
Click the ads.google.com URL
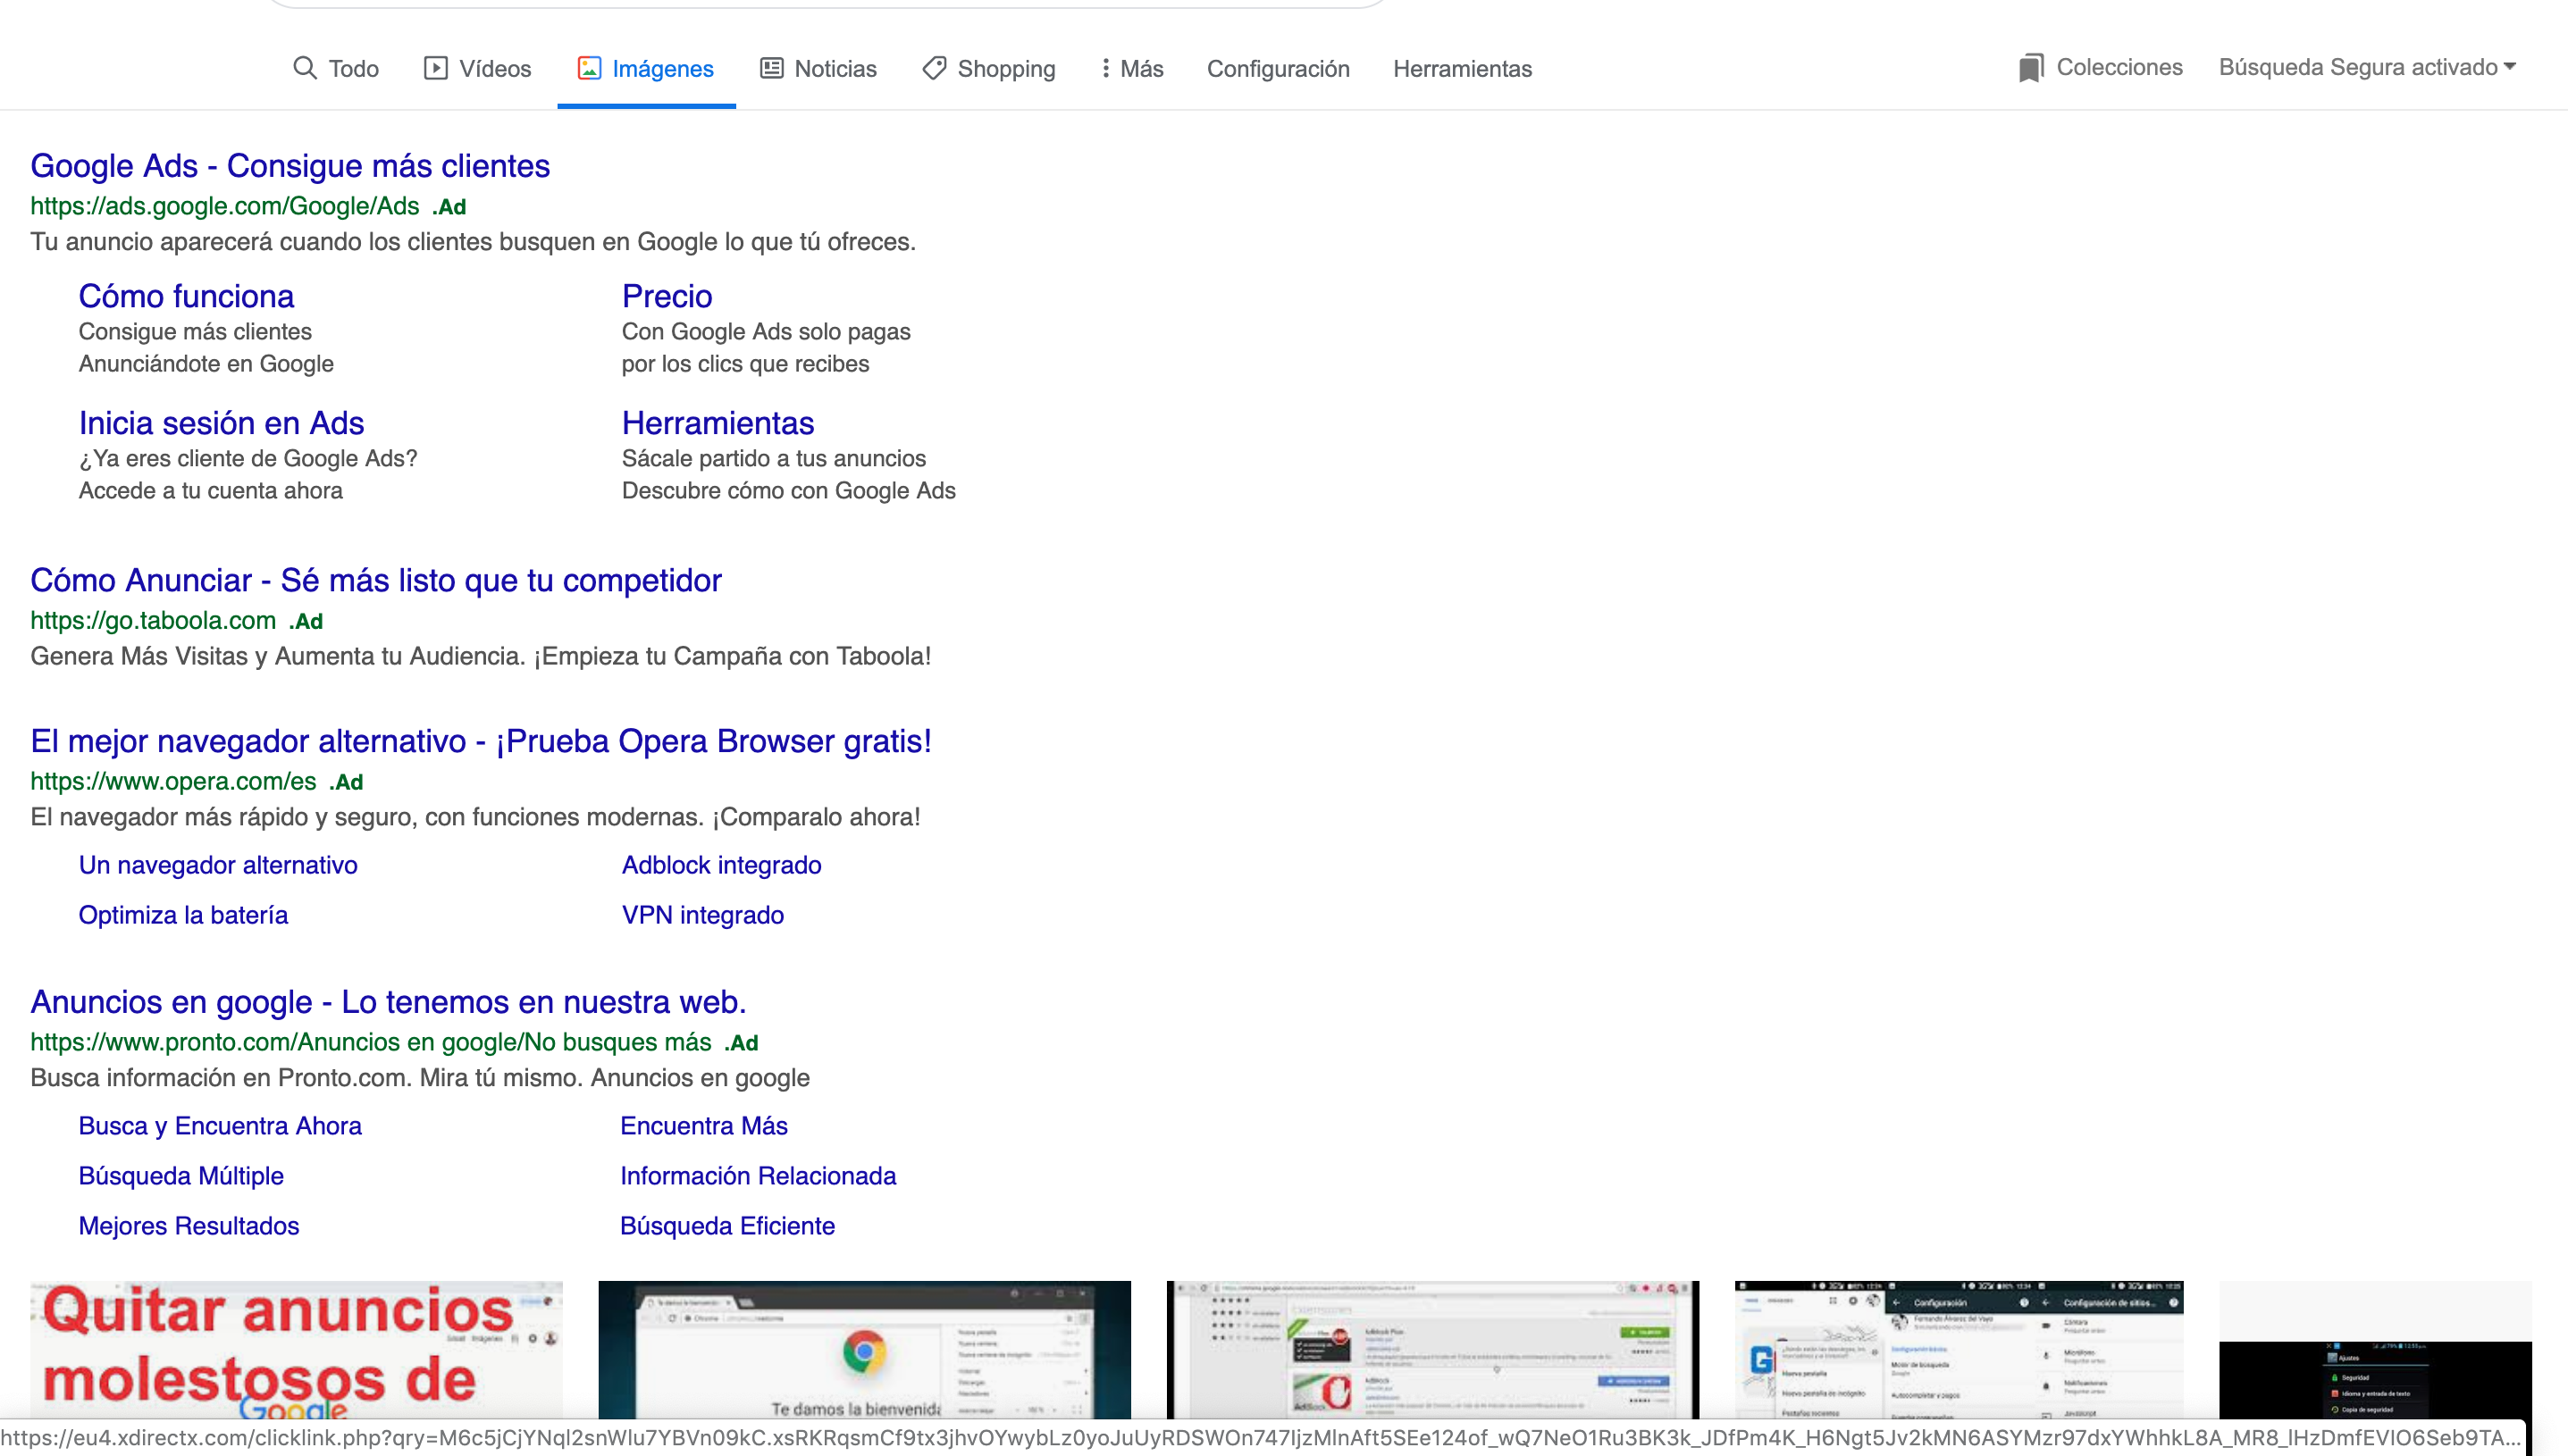224,206
